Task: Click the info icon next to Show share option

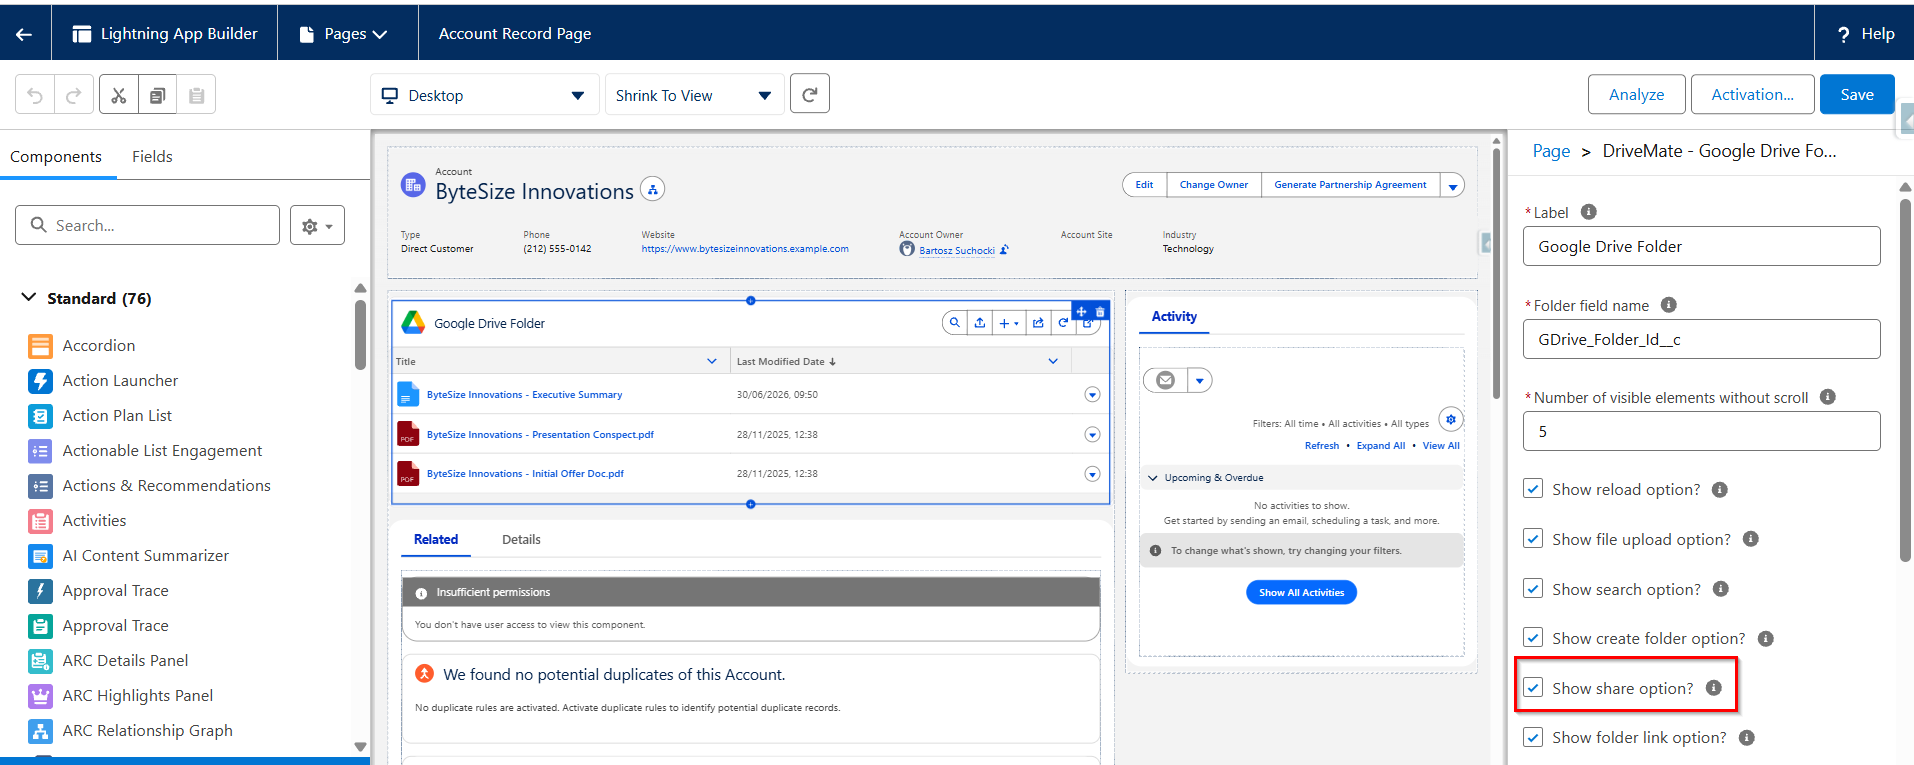Action: pyautogui.click(x=1713, y=688)
